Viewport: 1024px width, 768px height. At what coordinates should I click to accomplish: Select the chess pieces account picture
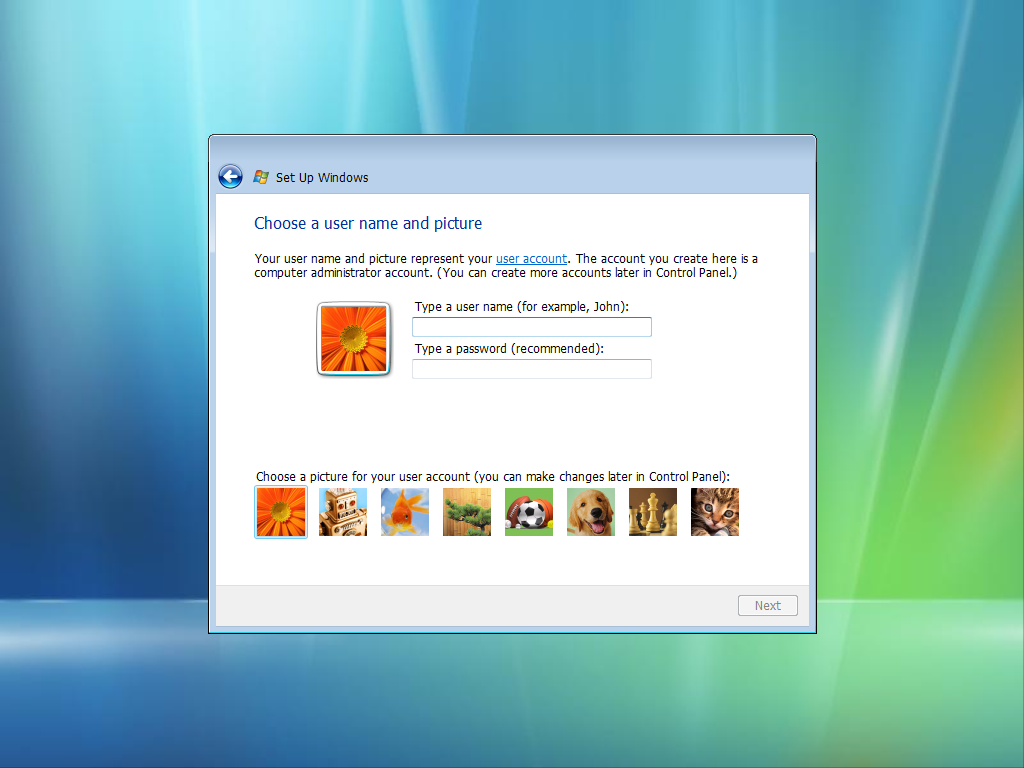[653, 512]
